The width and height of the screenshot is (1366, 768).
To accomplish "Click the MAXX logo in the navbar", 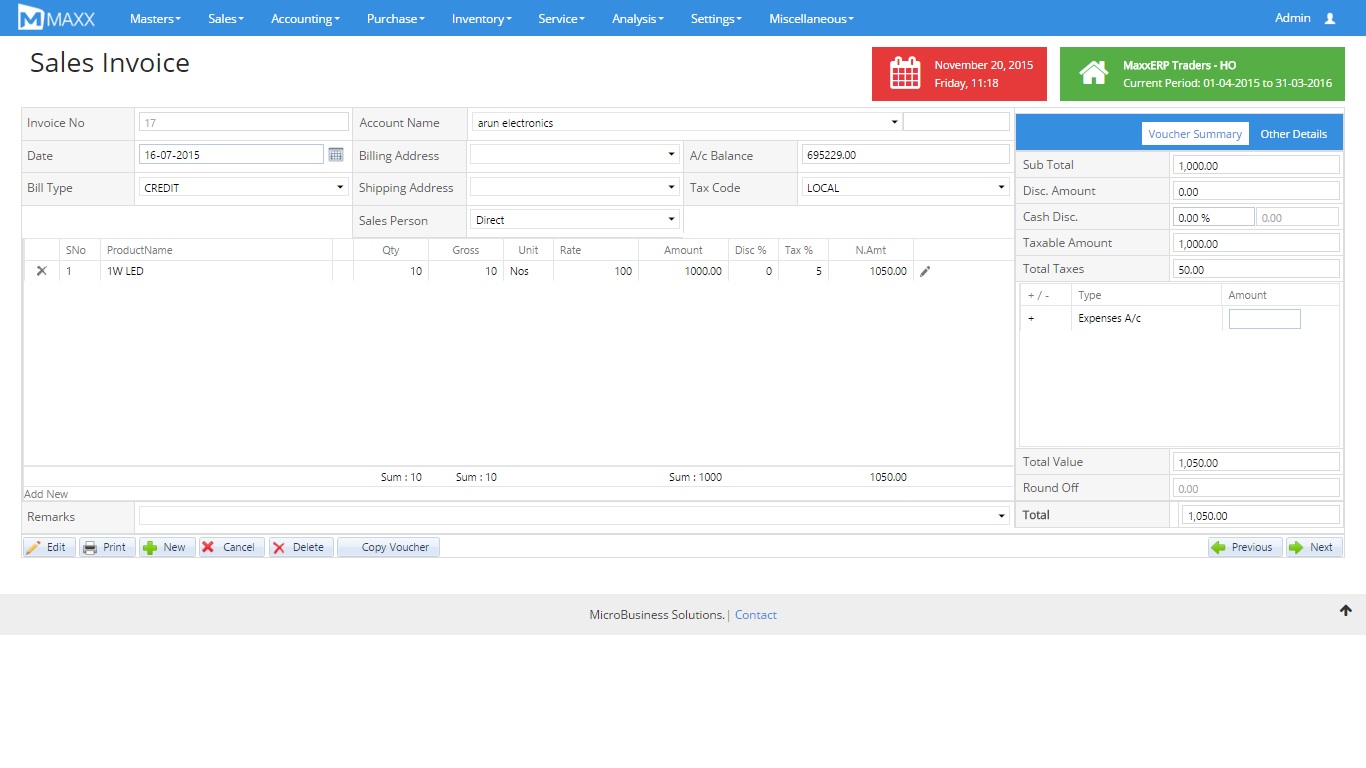I will (x=57, y=18).
